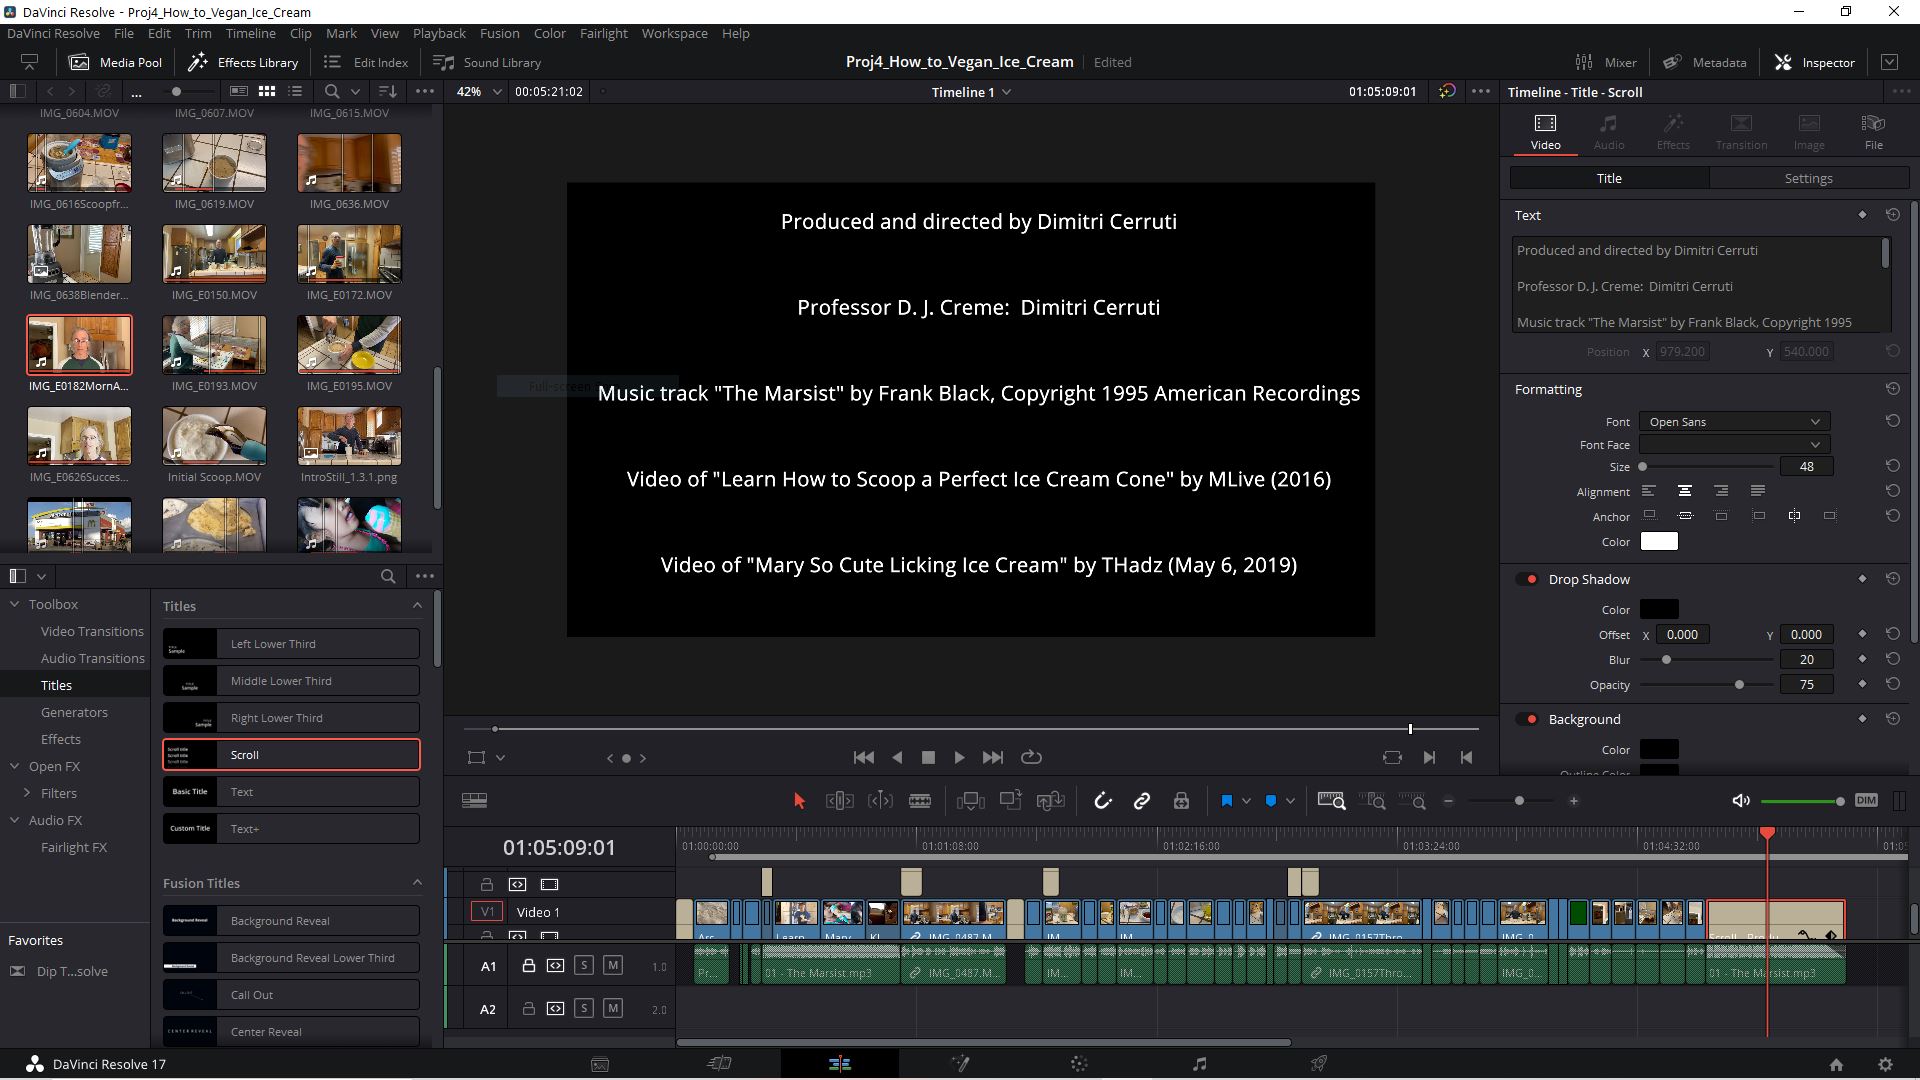Toggle timeline Snapping magnet icon

click(1103, 801)
